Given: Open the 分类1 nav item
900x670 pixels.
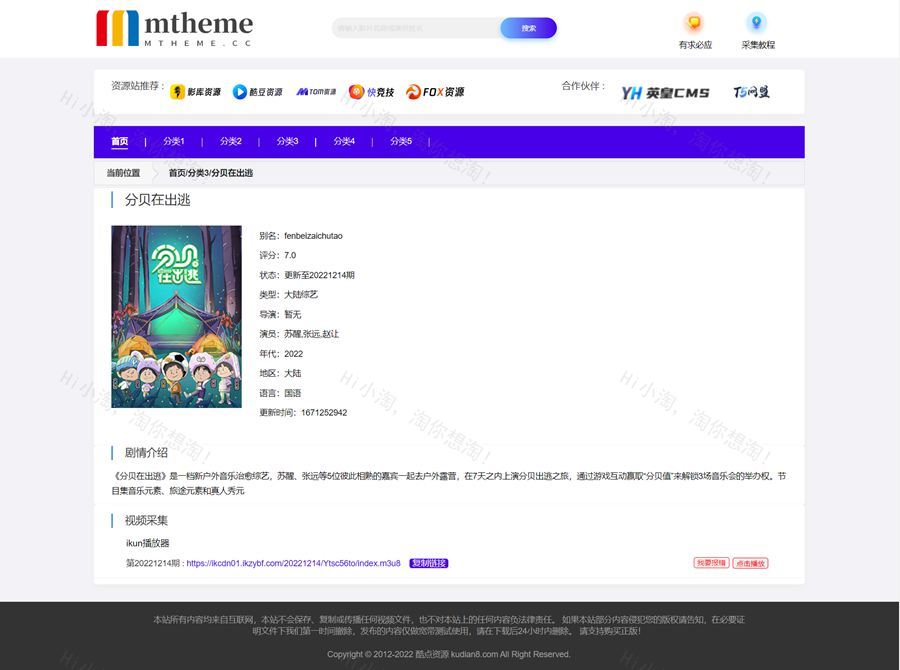Looking at the screenshot, I should point(173,141).
